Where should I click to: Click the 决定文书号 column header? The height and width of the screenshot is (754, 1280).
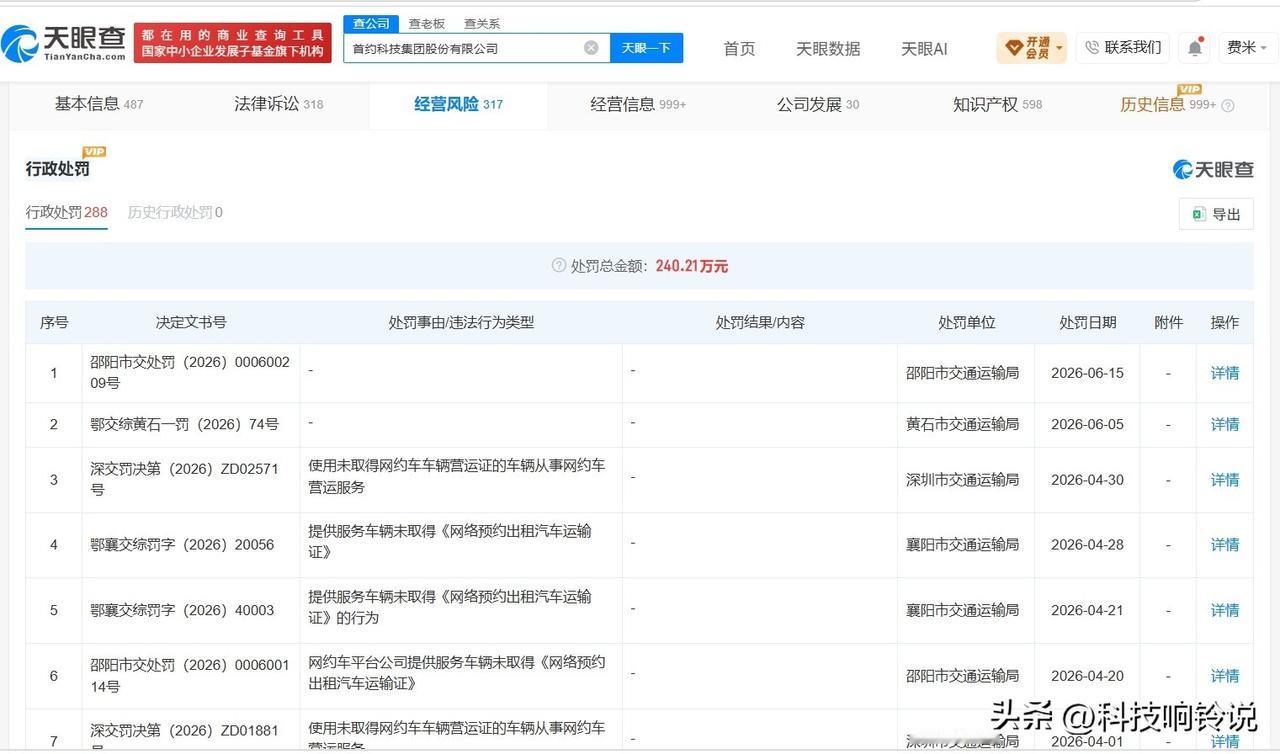(x=191, y=322)
